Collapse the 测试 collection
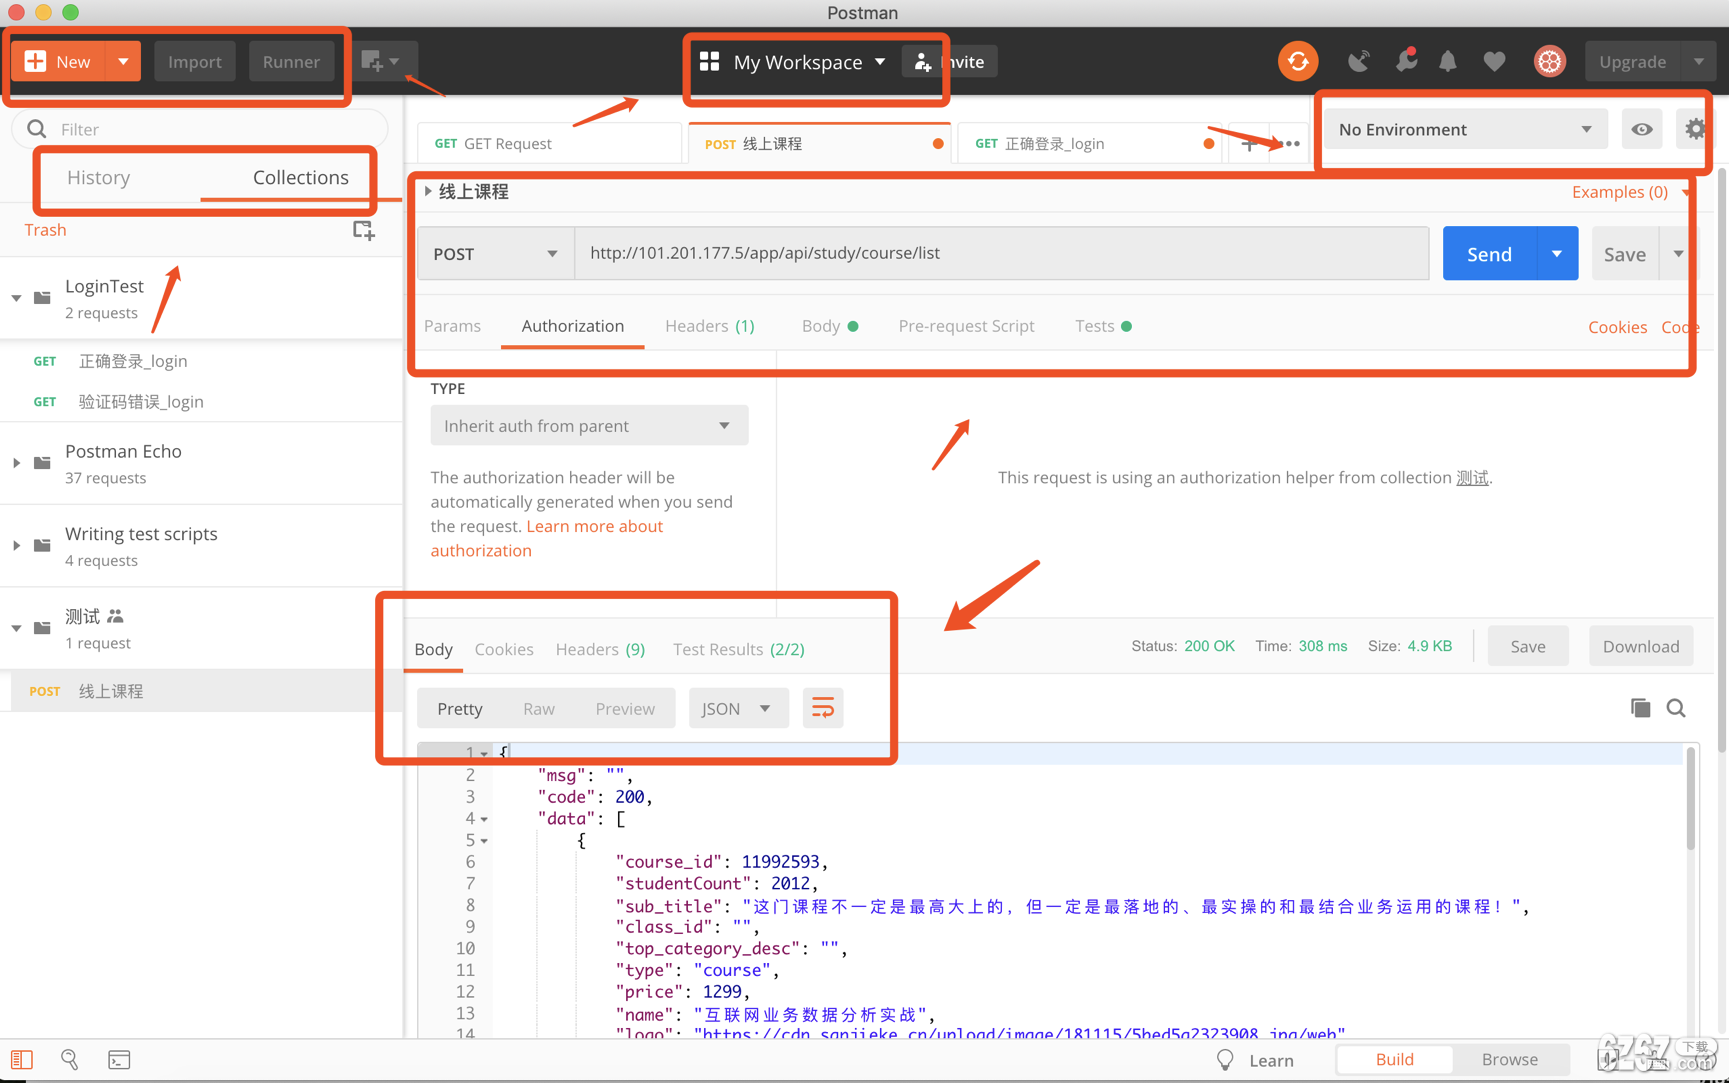The height and width of the screenshot is (1083, 1729). 17,628
